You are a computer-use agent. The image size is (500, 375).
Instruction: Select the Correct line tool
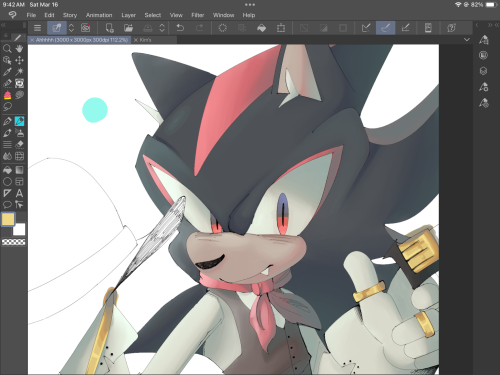(19, 205)
